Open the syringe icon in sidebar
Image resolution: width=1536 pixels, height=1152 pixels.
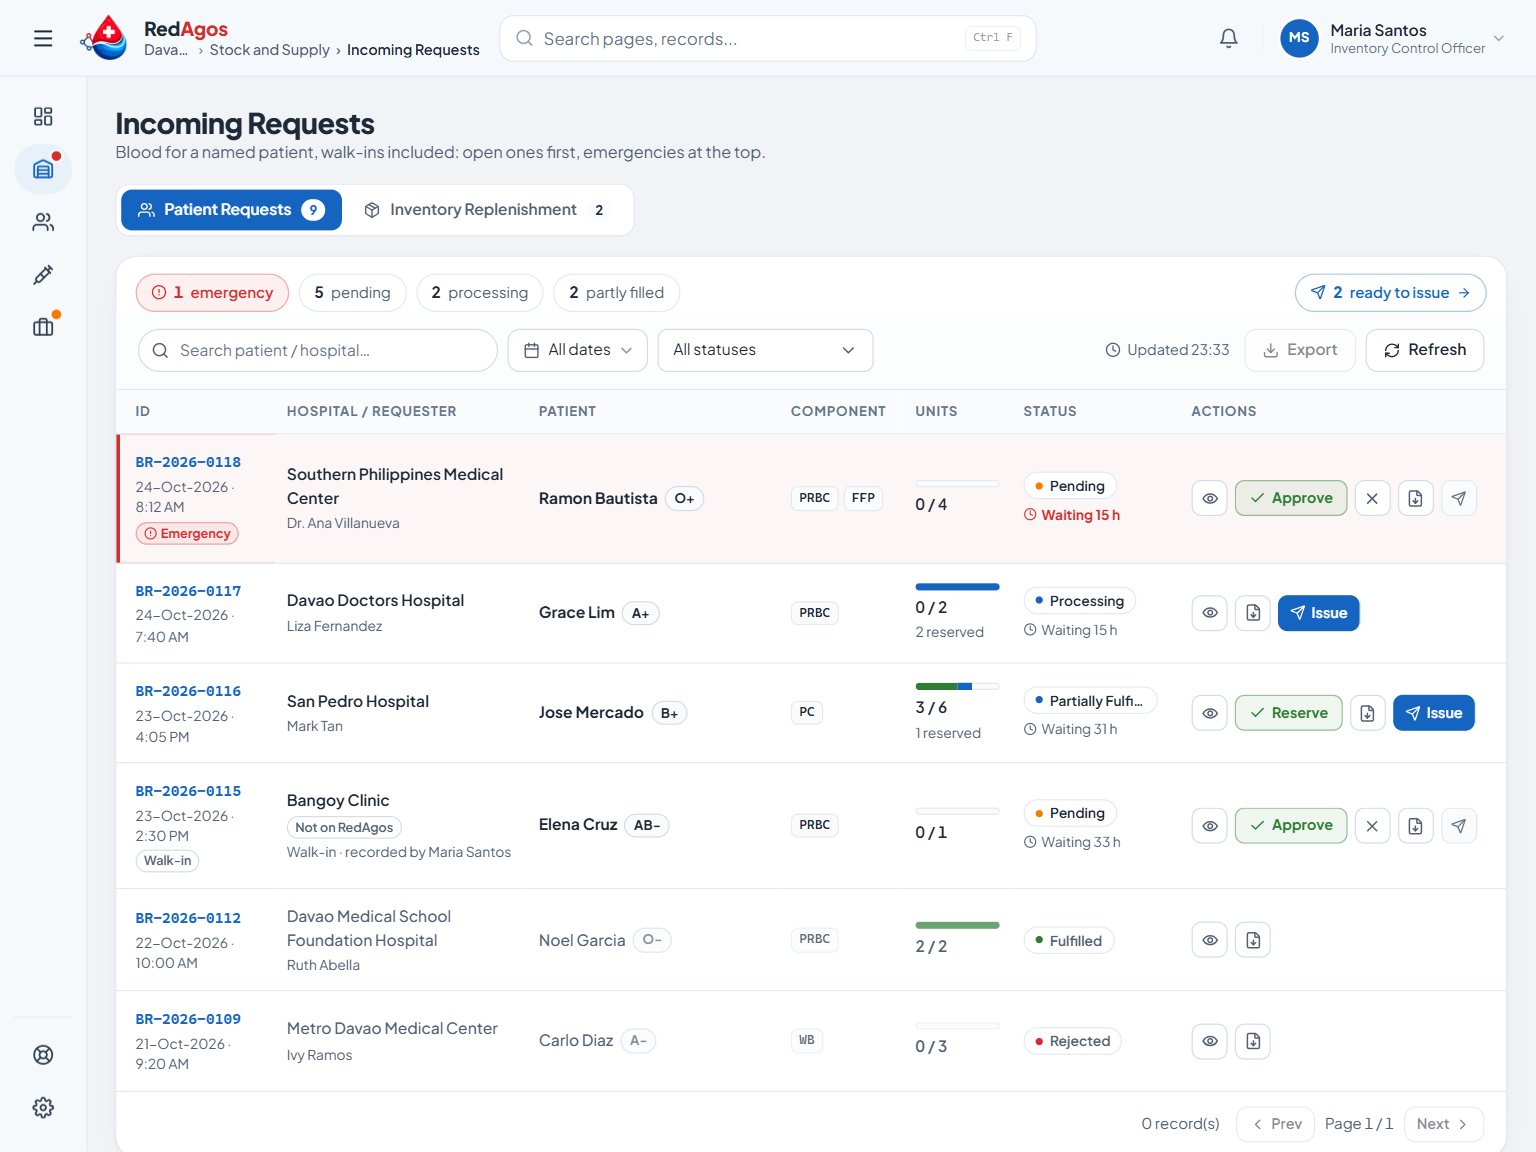(43, 275)
